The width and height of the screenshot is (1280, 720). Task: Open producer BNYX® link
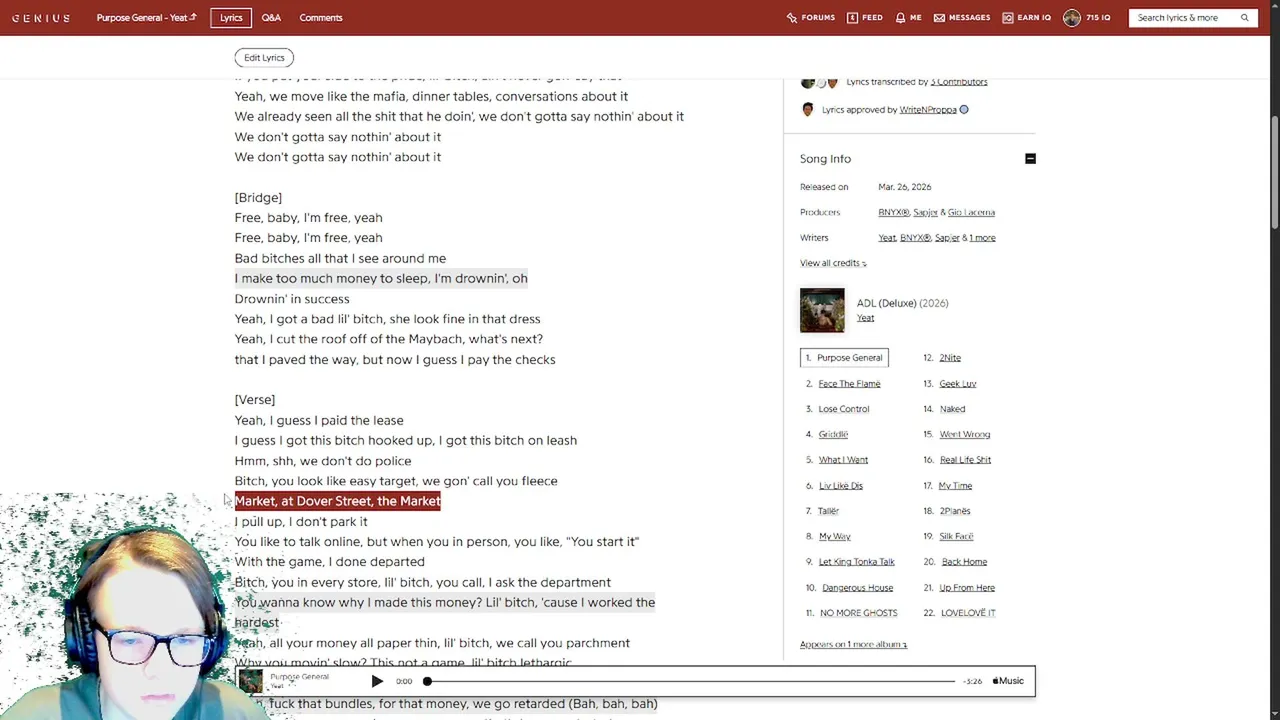tap(894, 212)
